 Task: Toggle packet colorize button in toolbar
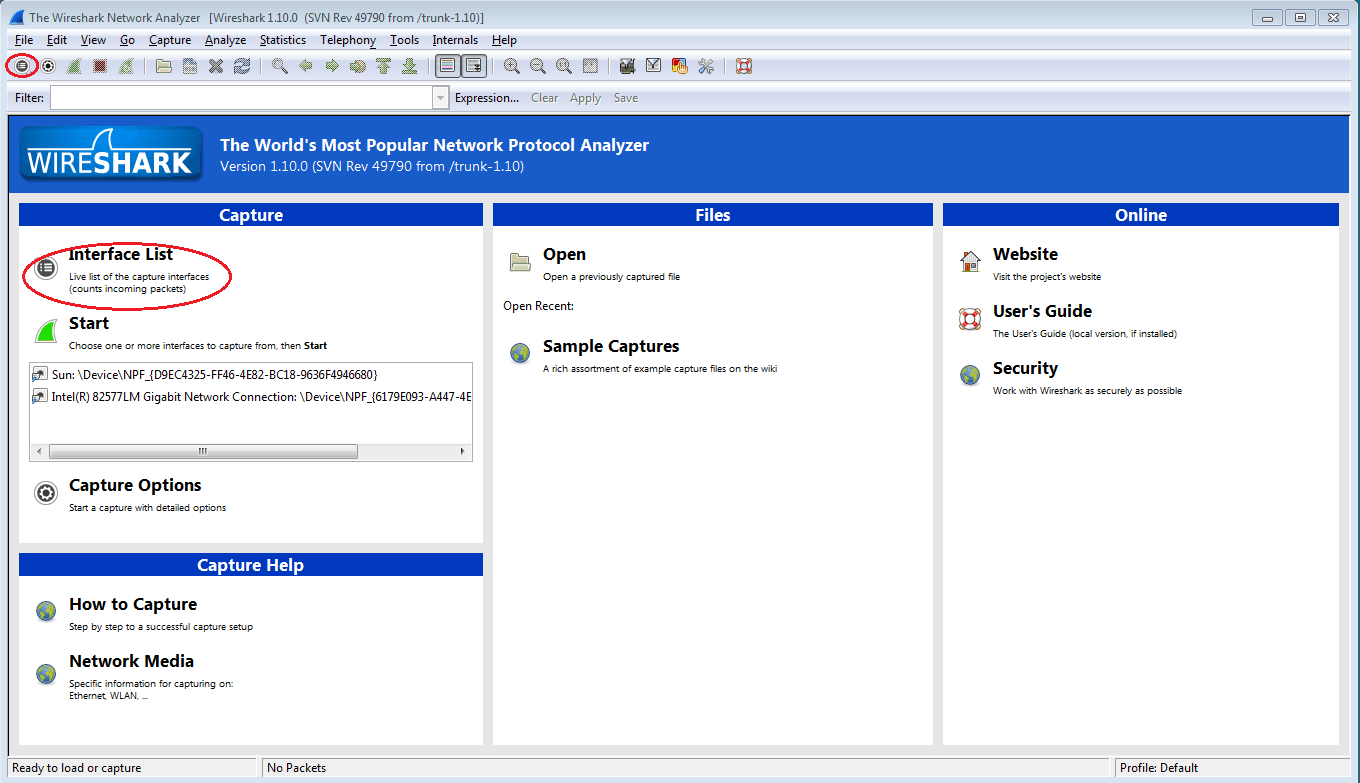point(447,66)
